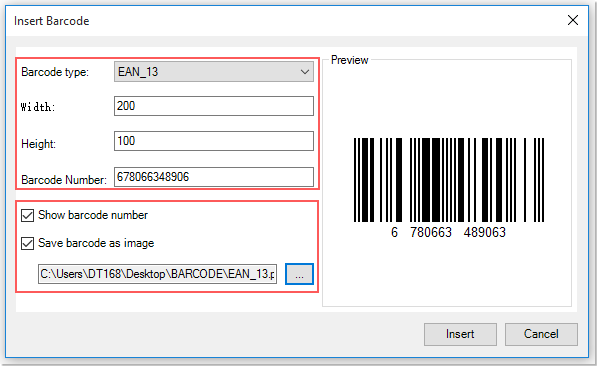Viewport: 597px width, 366px height.
Task: Click barcode digits 6 780663 489063
Action: click(x=448, y=232)
